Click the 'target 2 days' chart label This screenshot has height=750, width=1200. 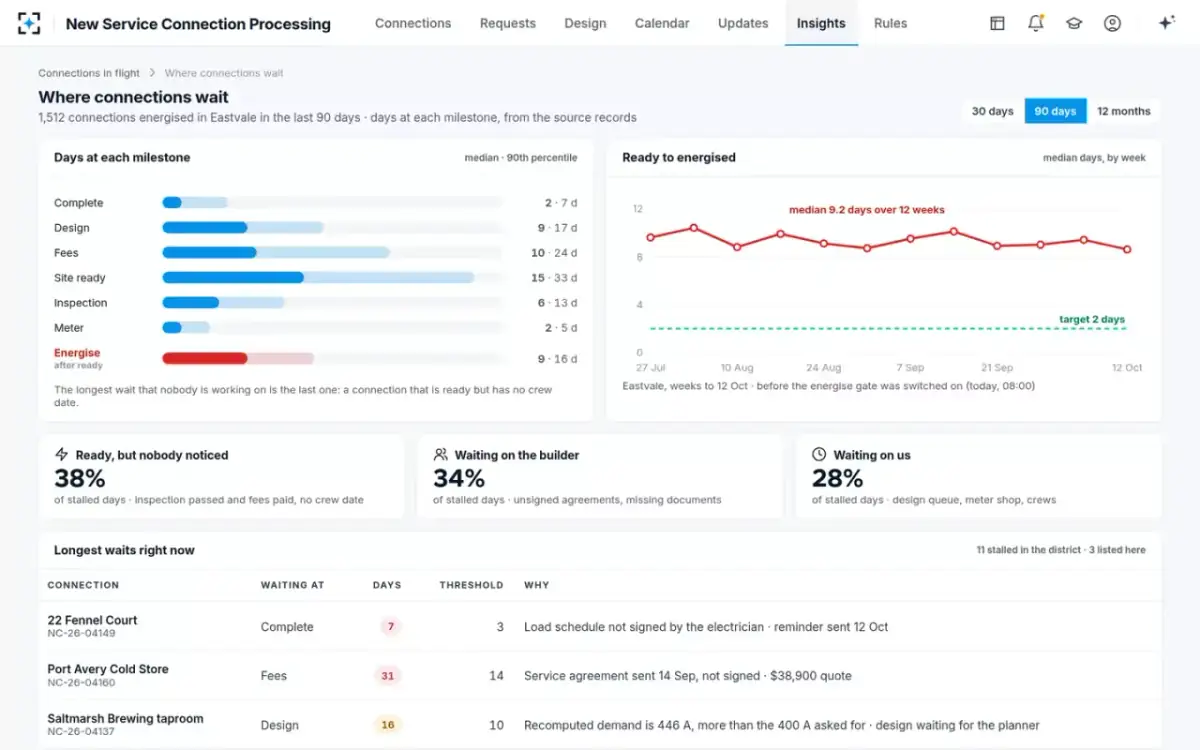tap(1092, 319)
